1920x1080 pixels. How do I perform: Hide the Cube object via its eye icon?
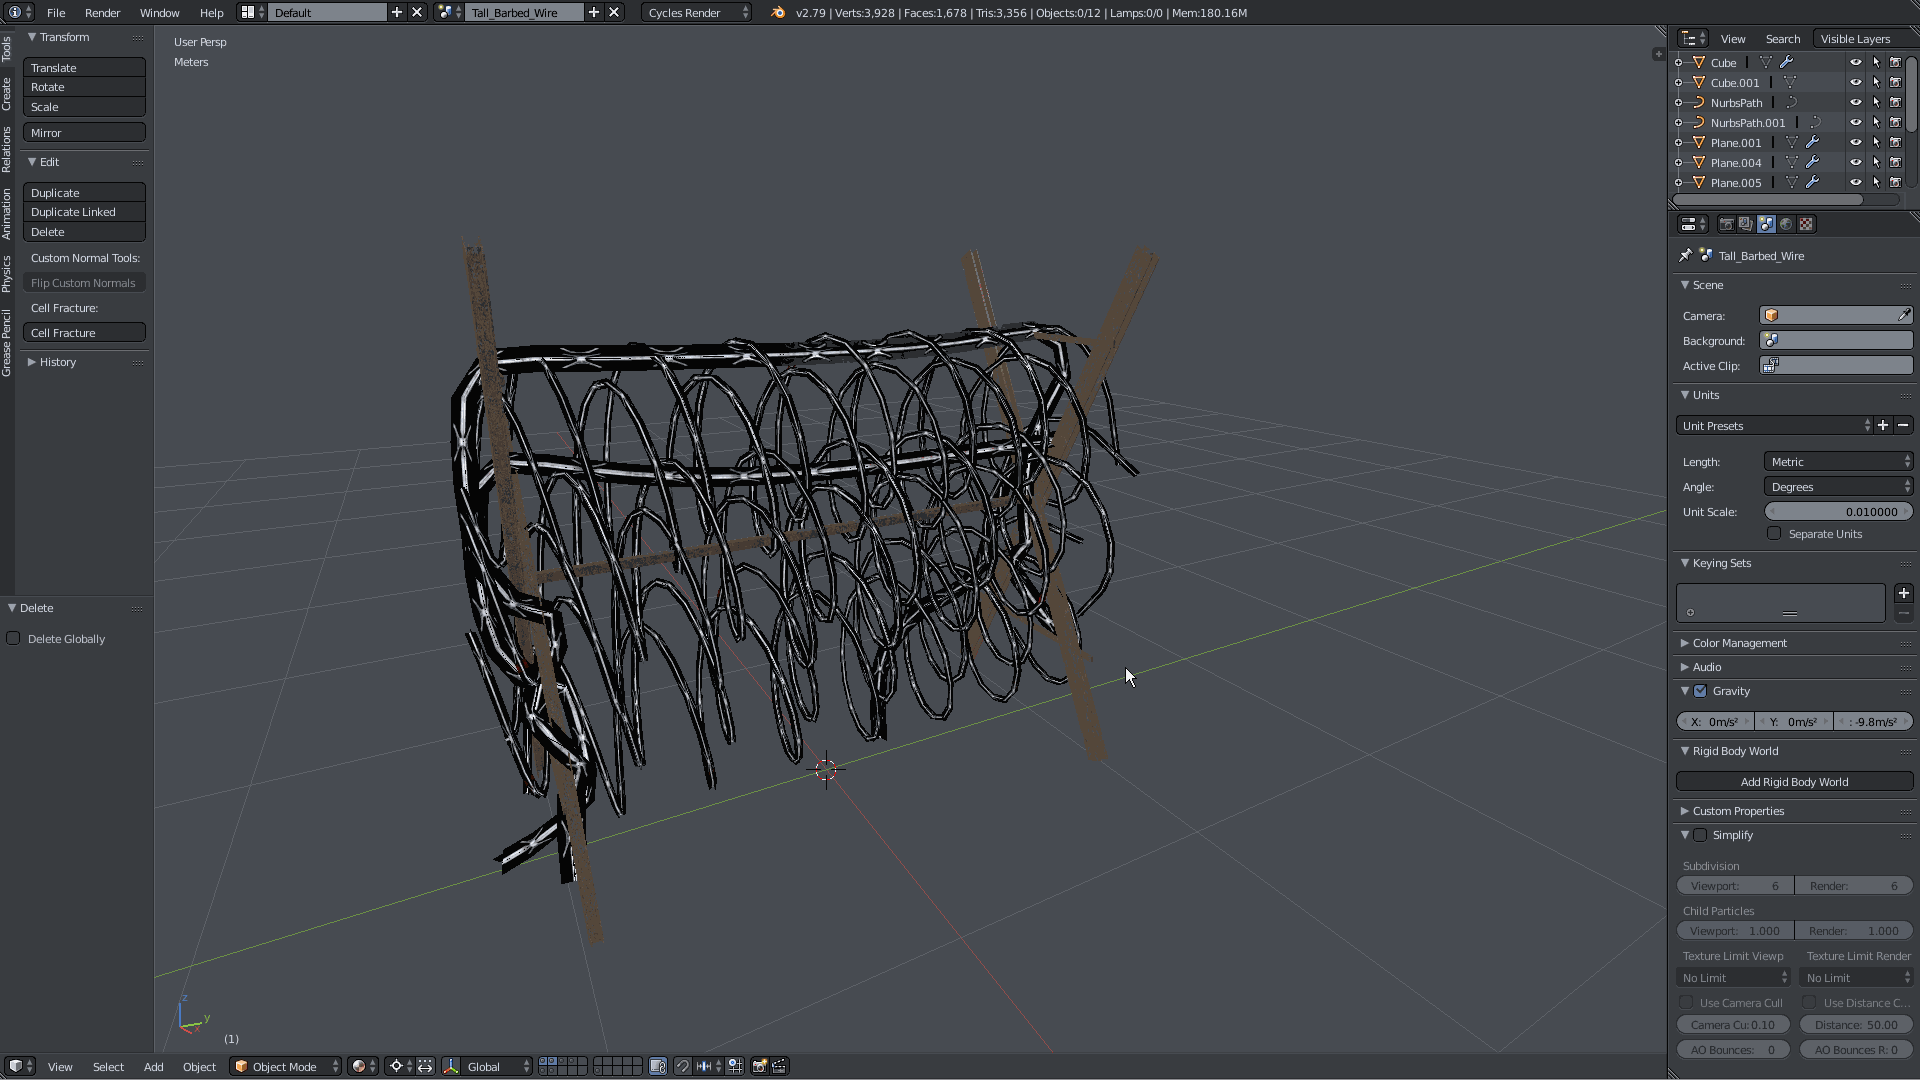point(1855,62)
